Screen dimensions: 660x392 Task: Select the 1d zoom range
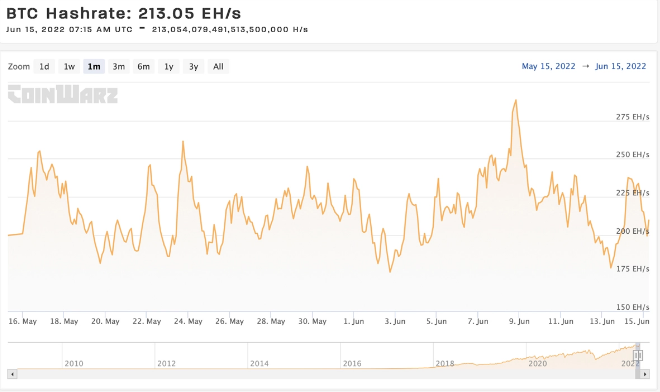coord(44,67)
